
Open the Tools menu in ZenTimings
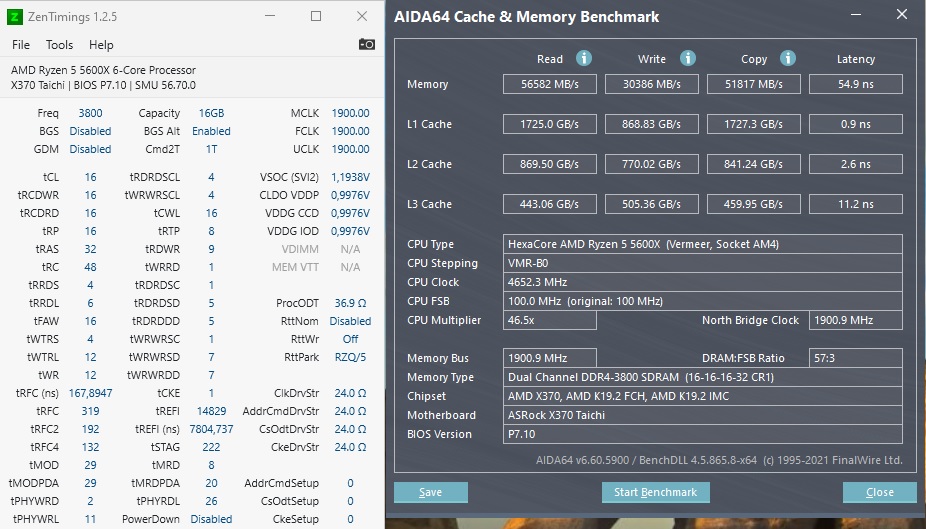[x=60, y=45]
